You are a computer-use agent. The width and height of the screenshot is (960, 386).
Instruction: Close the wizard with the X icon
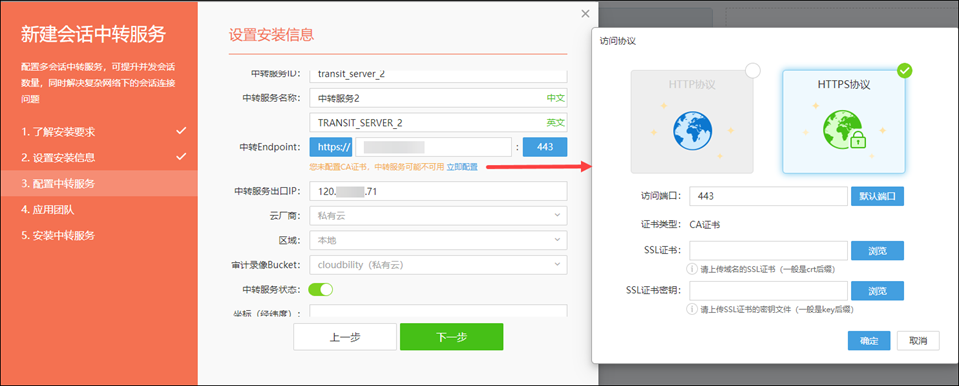click(585, 13)
